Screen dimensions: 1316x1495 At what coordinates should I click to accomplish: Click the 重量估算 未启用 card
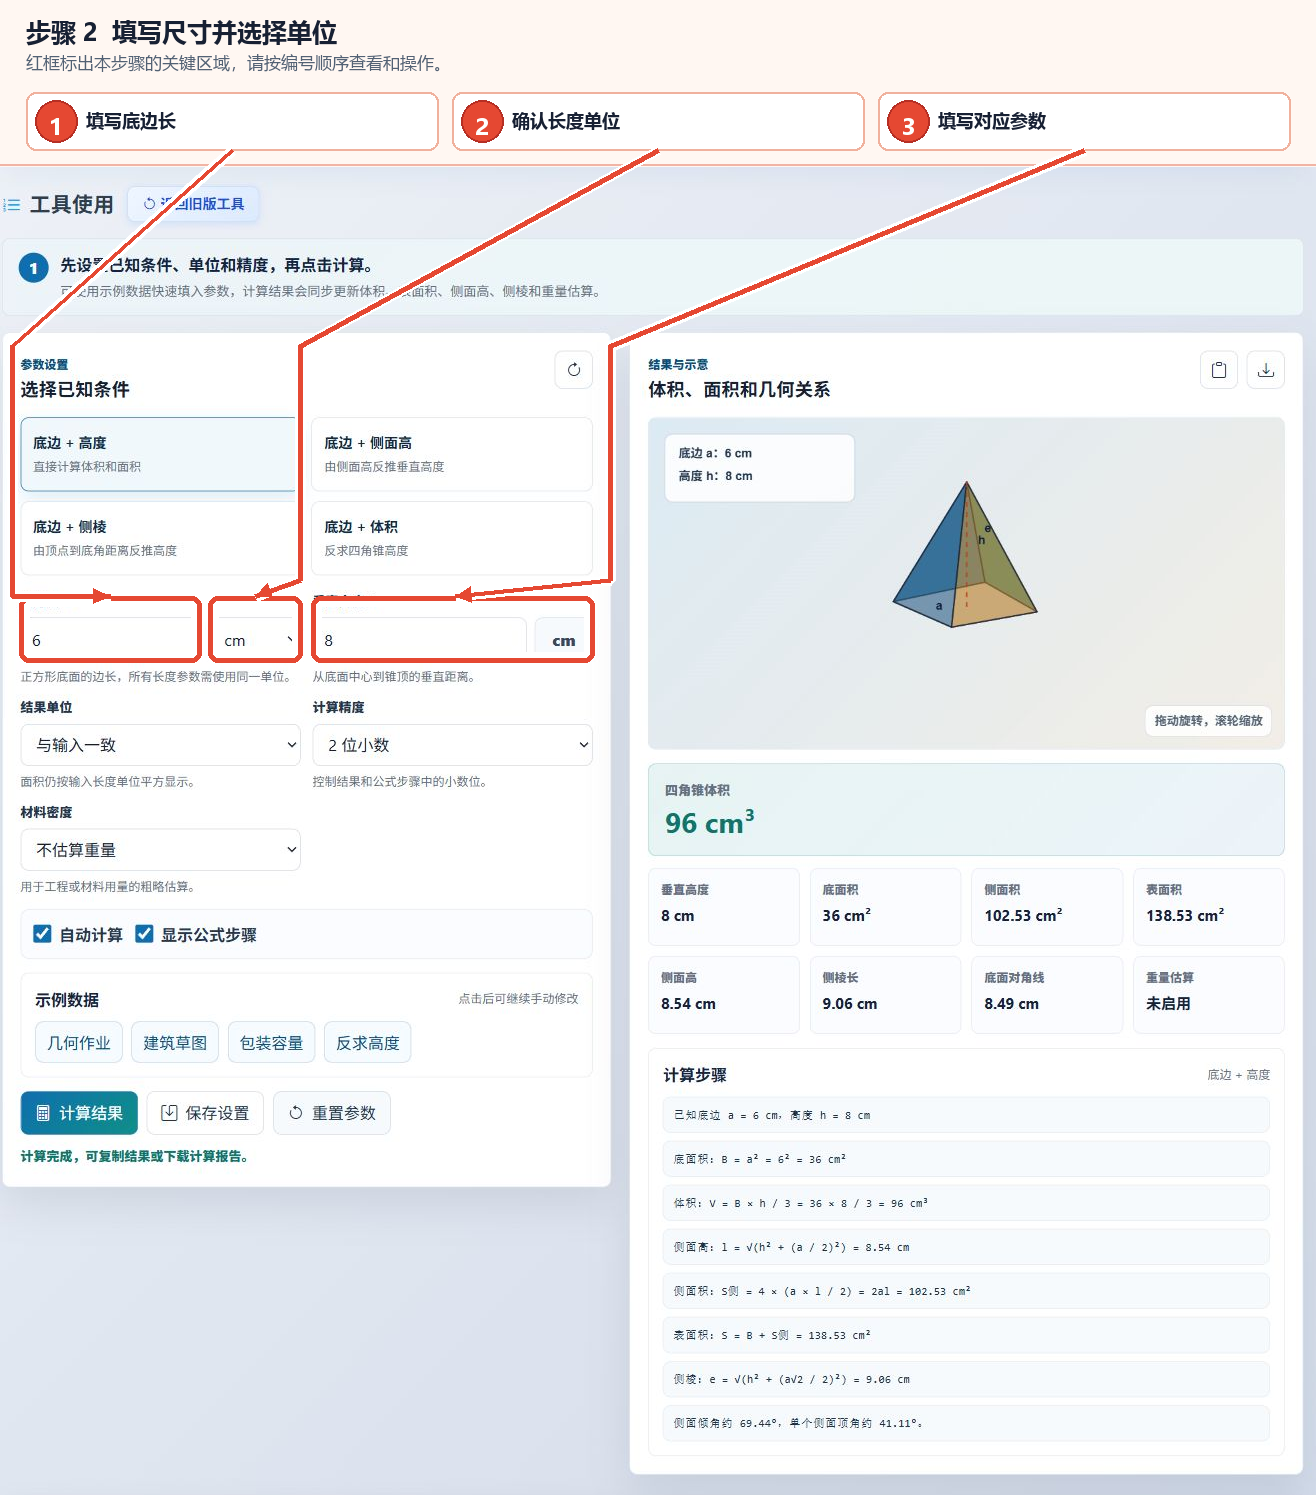click(x=1208, y=994)
